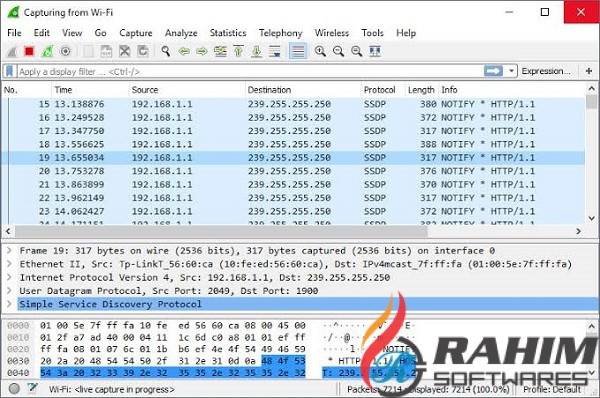Click the grey Start capture shark fin icon
Image resolution: width=600 pixels, height=398 pixels.
click(x=12, y=51)
